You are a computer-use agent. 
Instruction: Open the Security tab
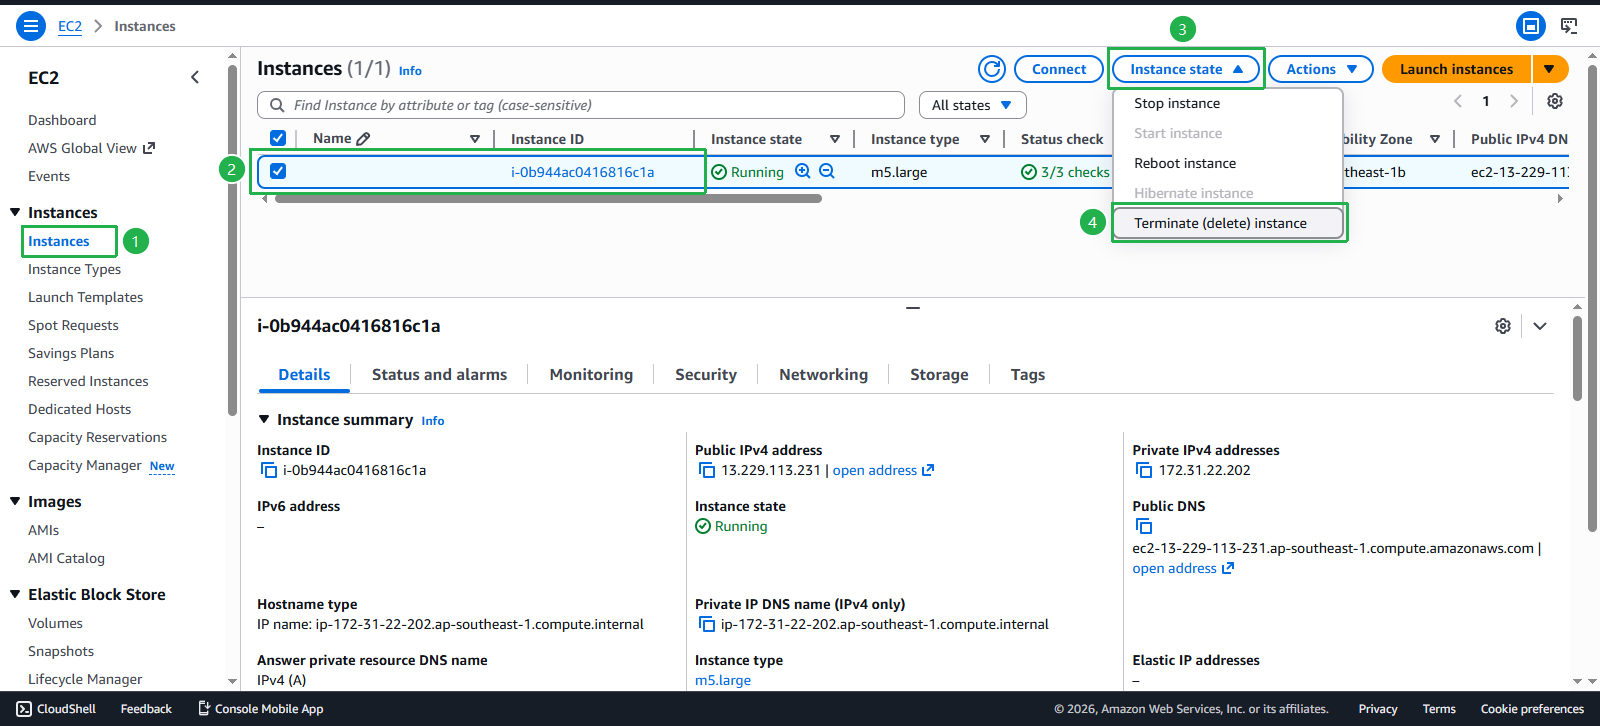(706, 375)
